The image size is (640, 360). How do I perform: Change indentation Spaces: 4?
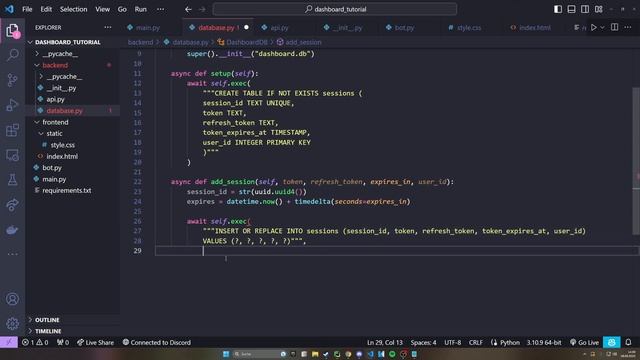point(423,342)
